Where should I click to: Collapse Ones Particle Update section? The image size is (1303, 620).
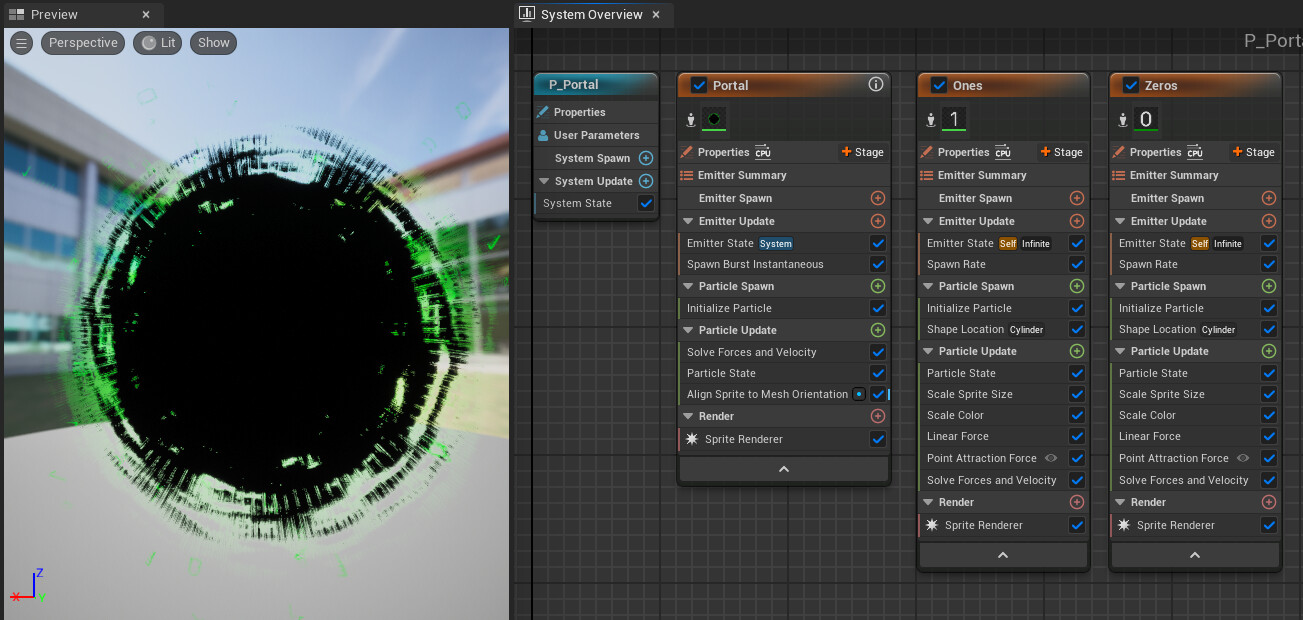928,351
